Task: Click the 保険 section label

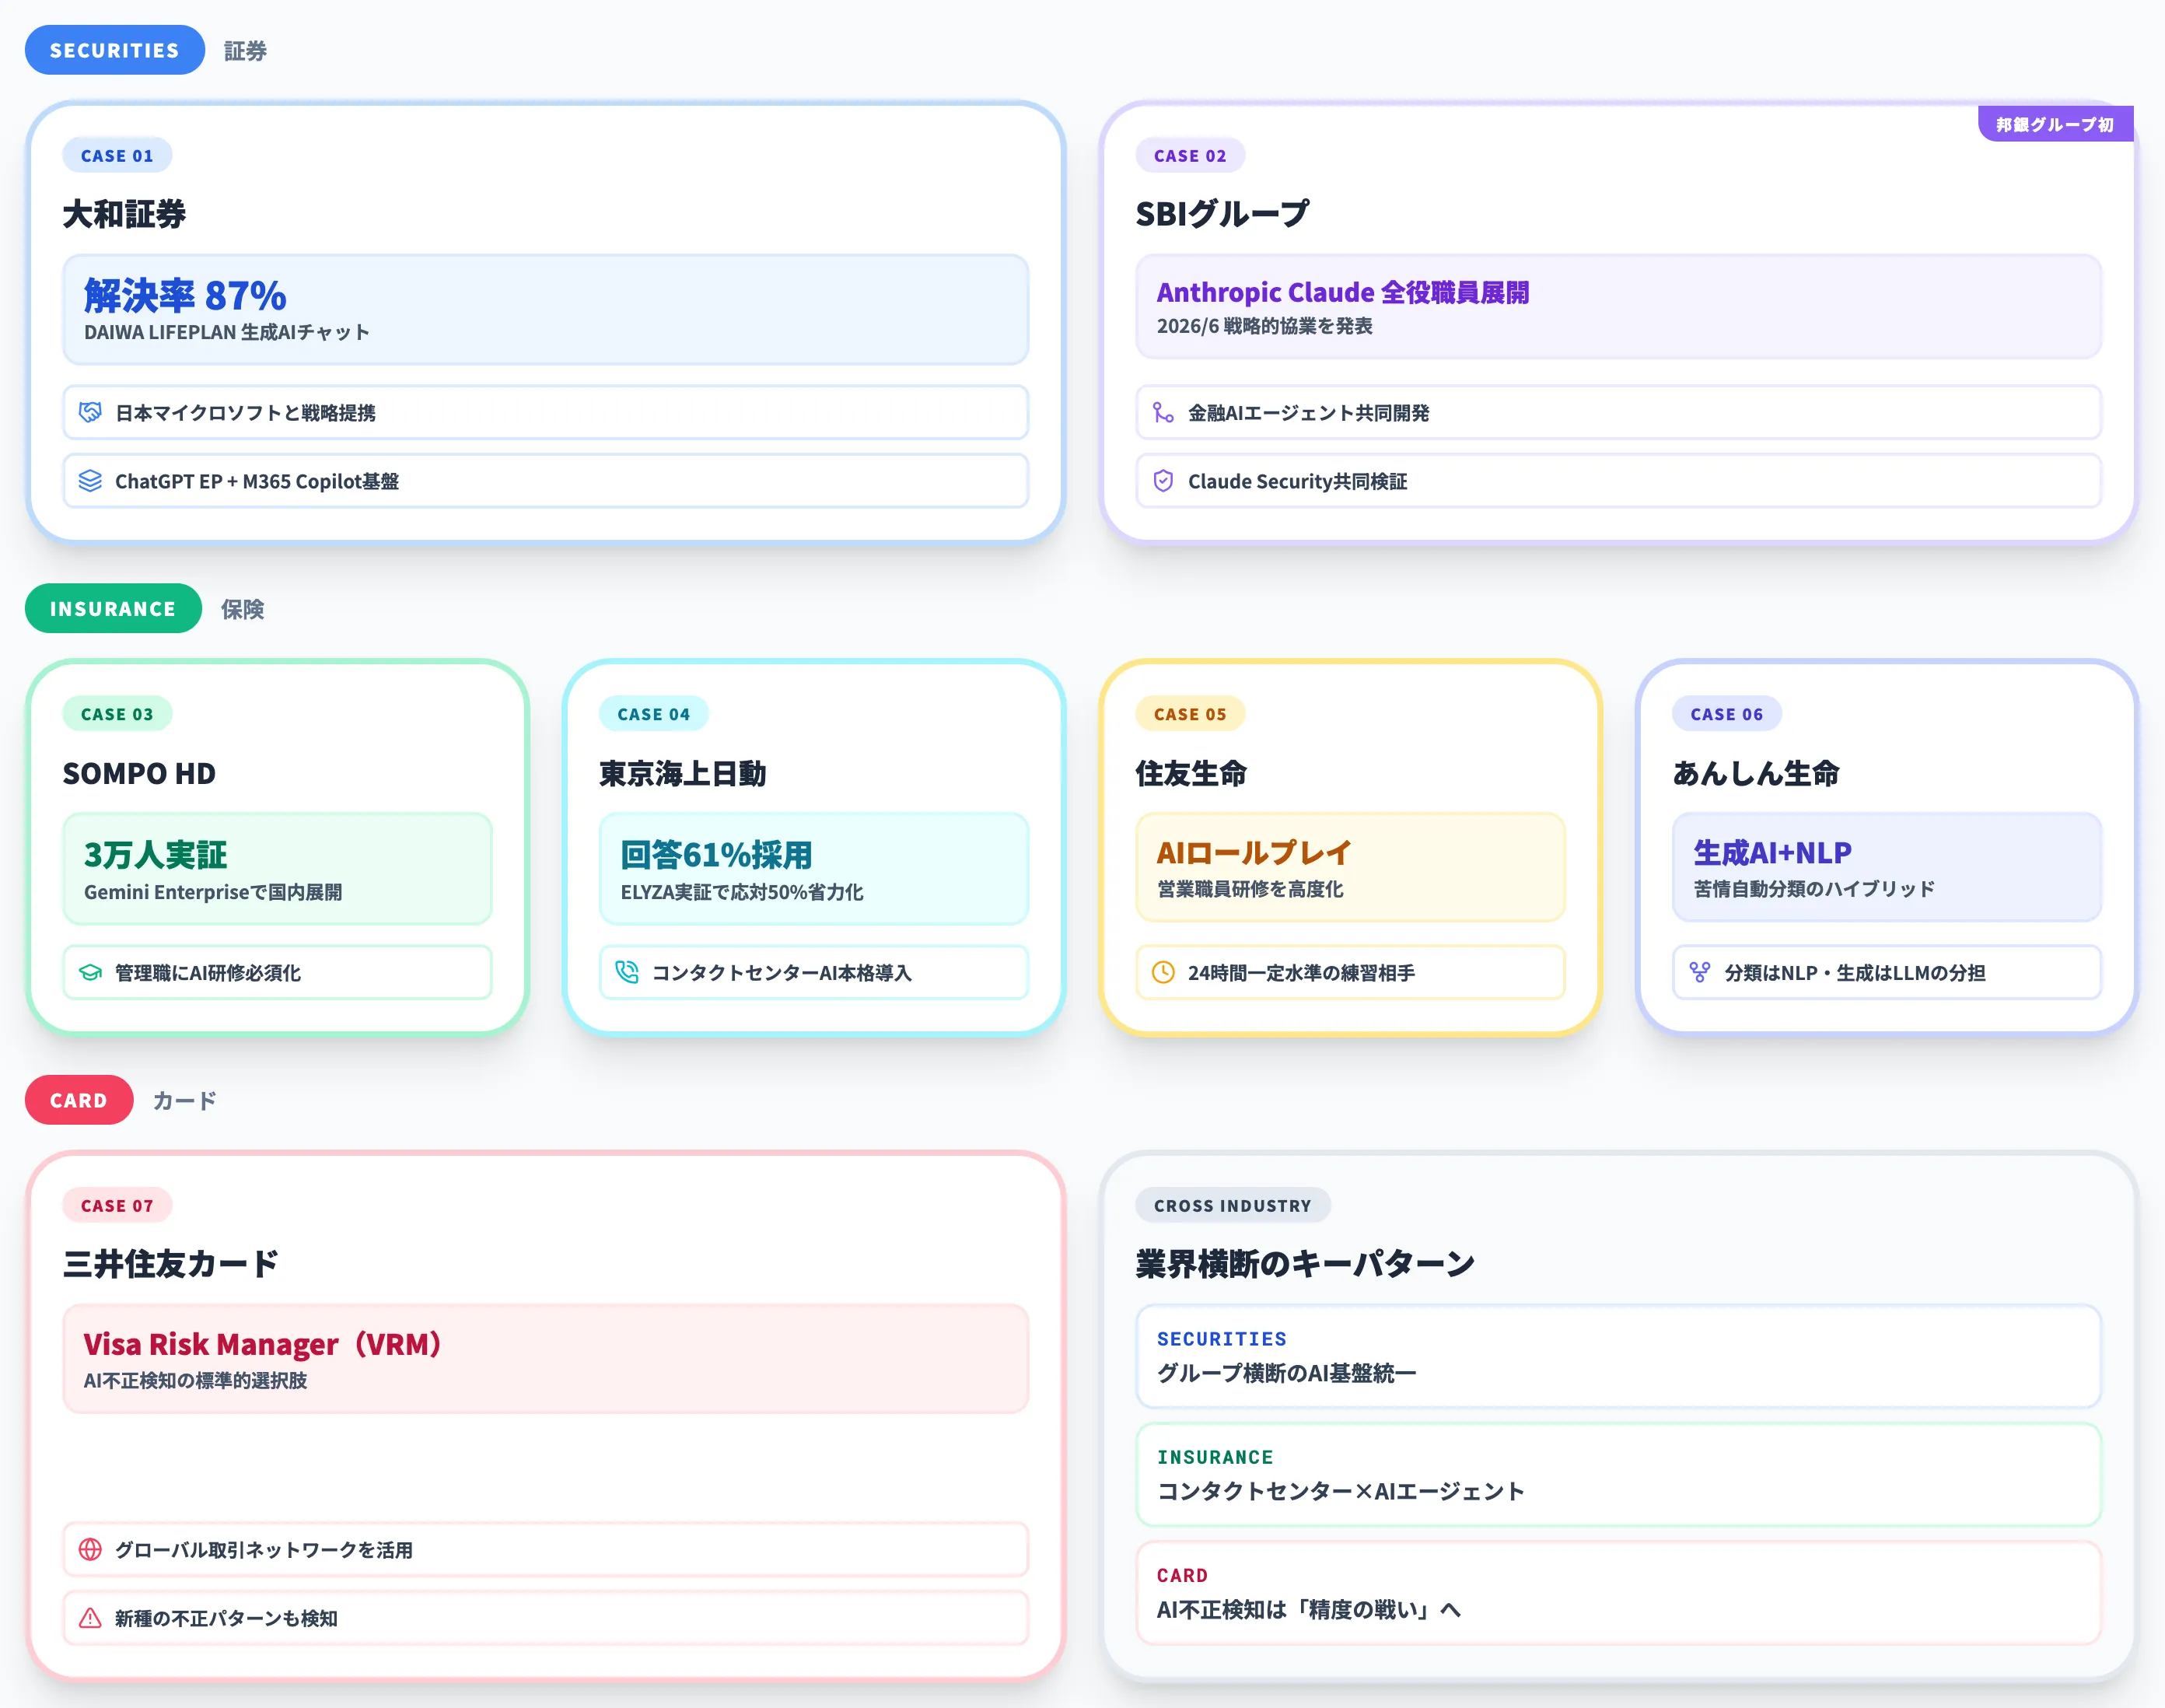Action: (x=242, y=609)
